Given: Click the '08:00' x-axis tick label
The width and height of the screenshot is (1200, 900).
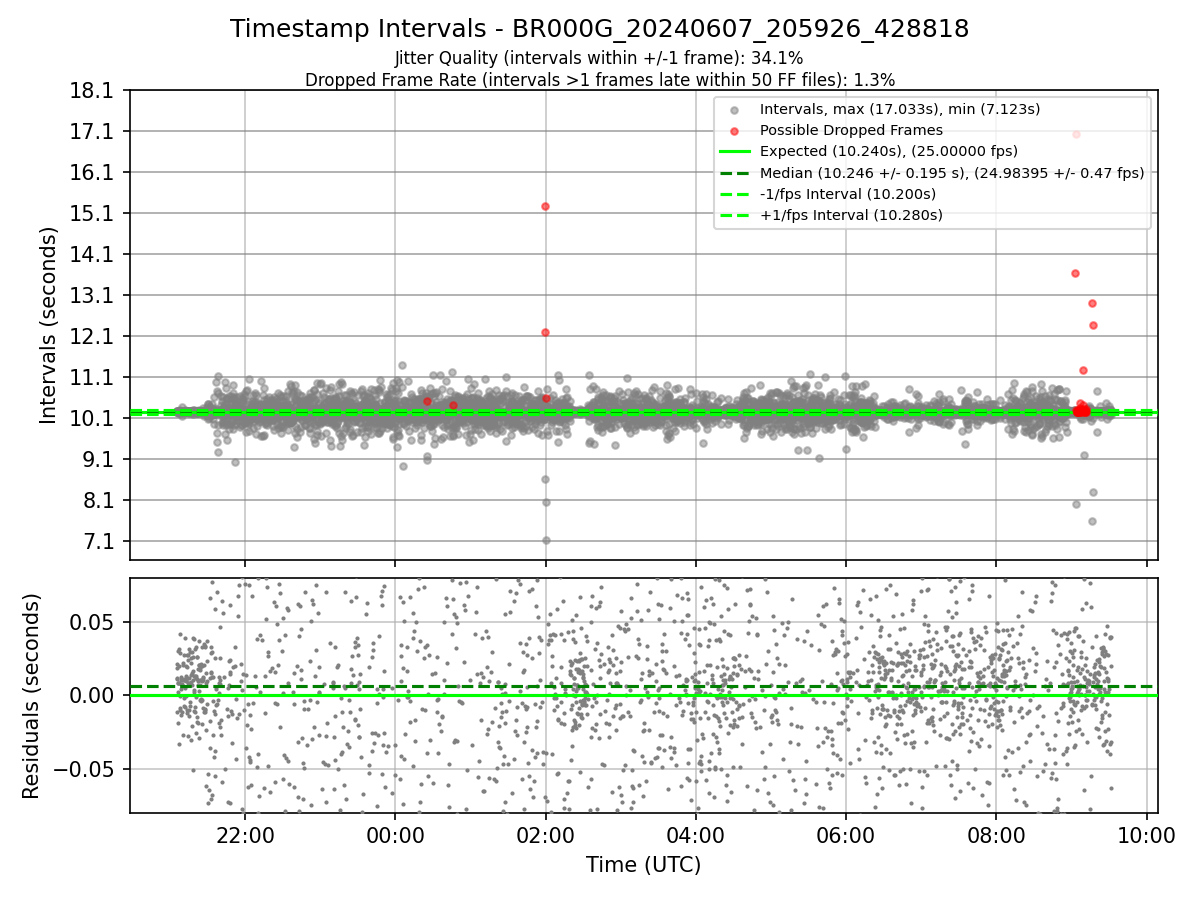Looking at the screenshot, I should (996, 836).
